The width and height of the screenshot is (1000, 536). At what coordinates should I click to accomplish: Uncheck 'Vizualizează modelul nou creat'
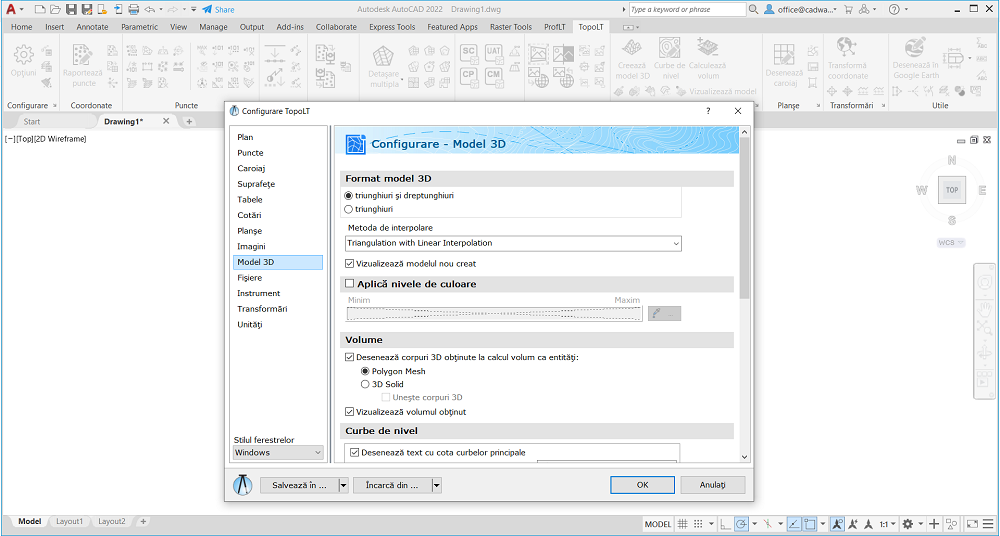[349, 263]
